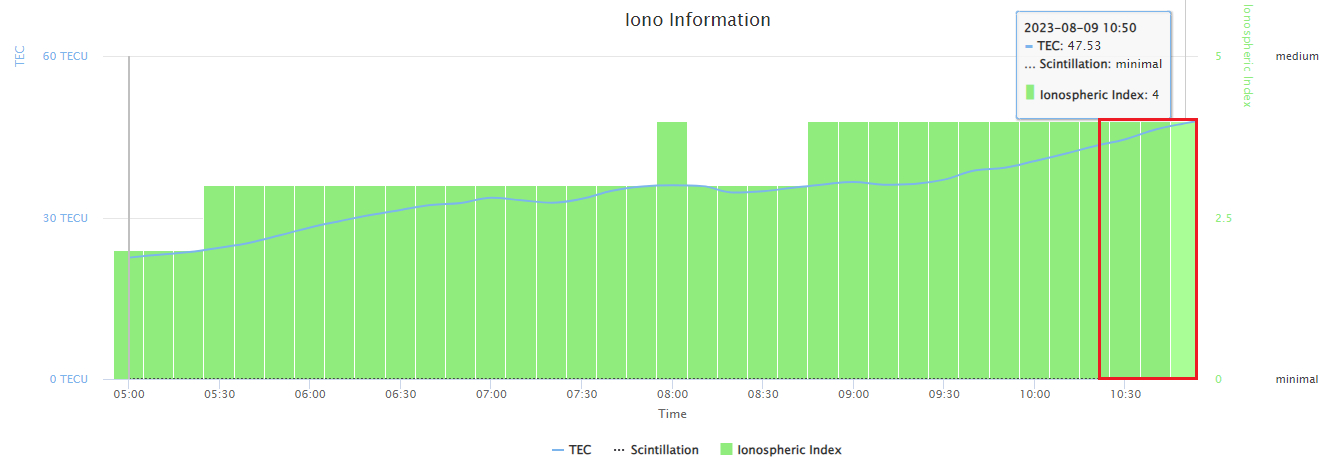1325x468 pixels.
Task: Toggle the Ionospheric Index legend entry
Action: [780, 450]
